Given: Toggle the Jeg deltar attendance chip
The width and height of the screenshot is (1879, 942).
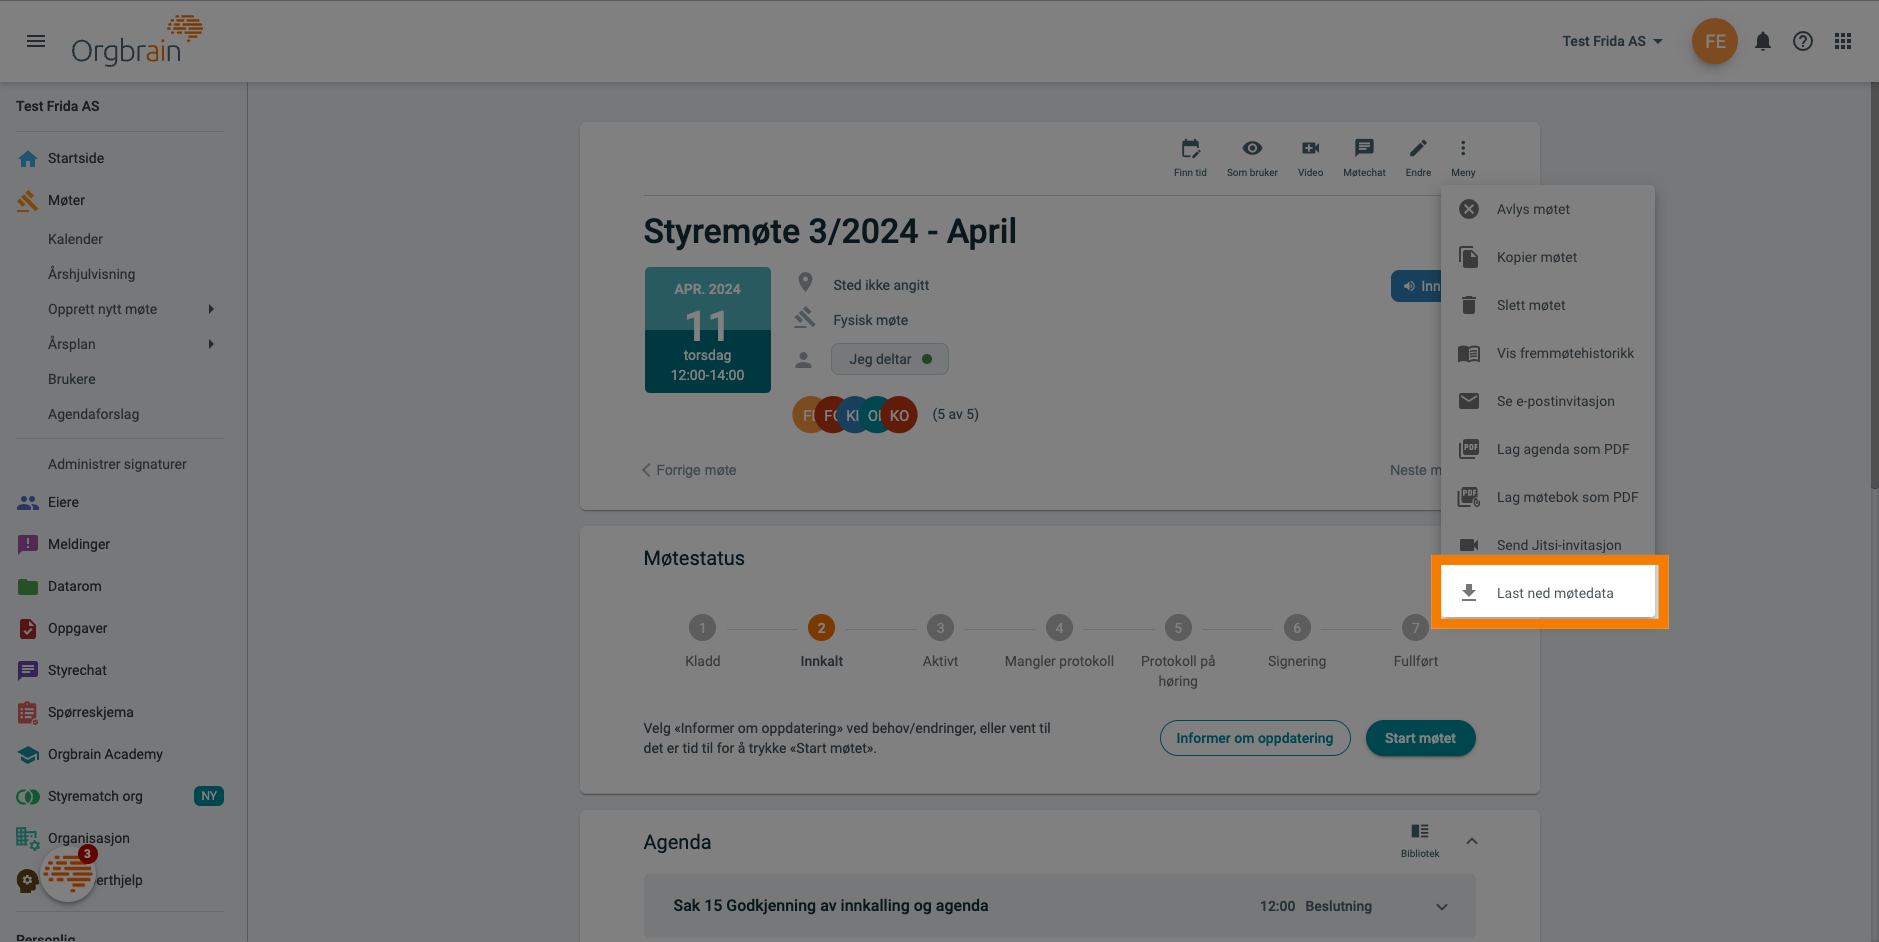Looking at the screenshot, I should (889, 359).
